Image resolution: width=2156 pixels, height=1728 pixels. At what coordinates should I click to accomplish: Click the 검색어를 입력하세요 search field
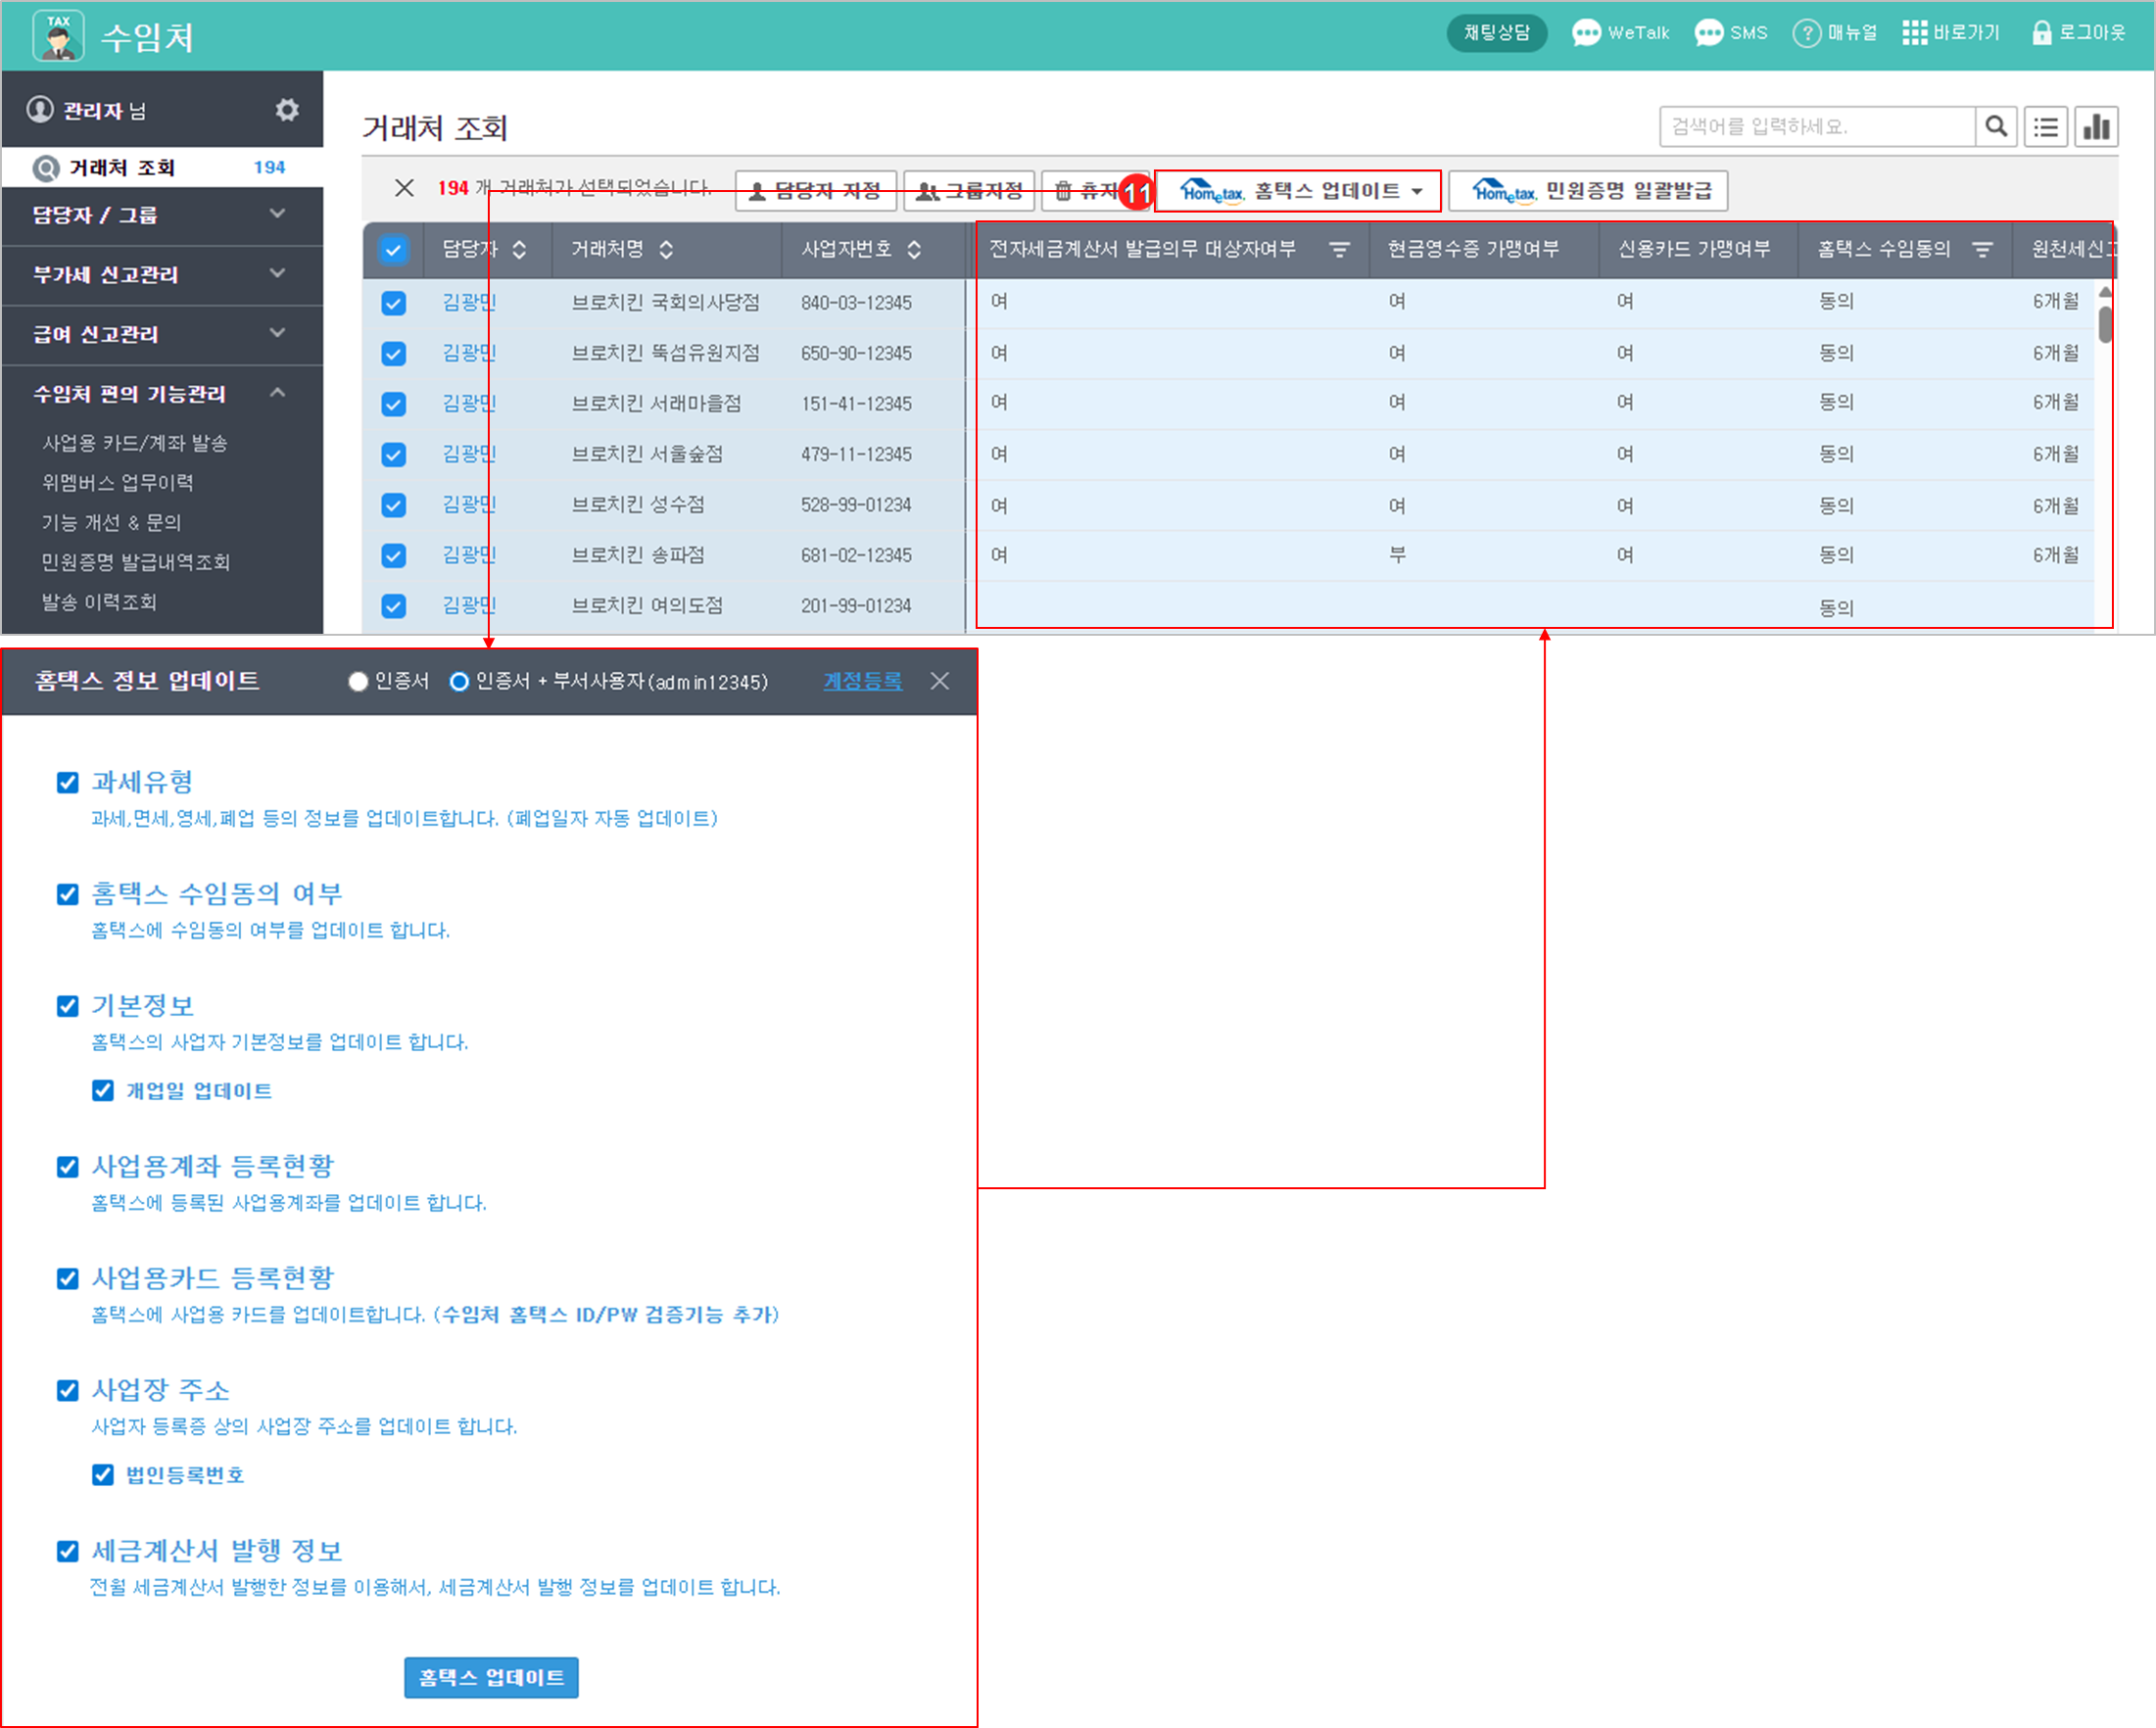click(1816, 127)
